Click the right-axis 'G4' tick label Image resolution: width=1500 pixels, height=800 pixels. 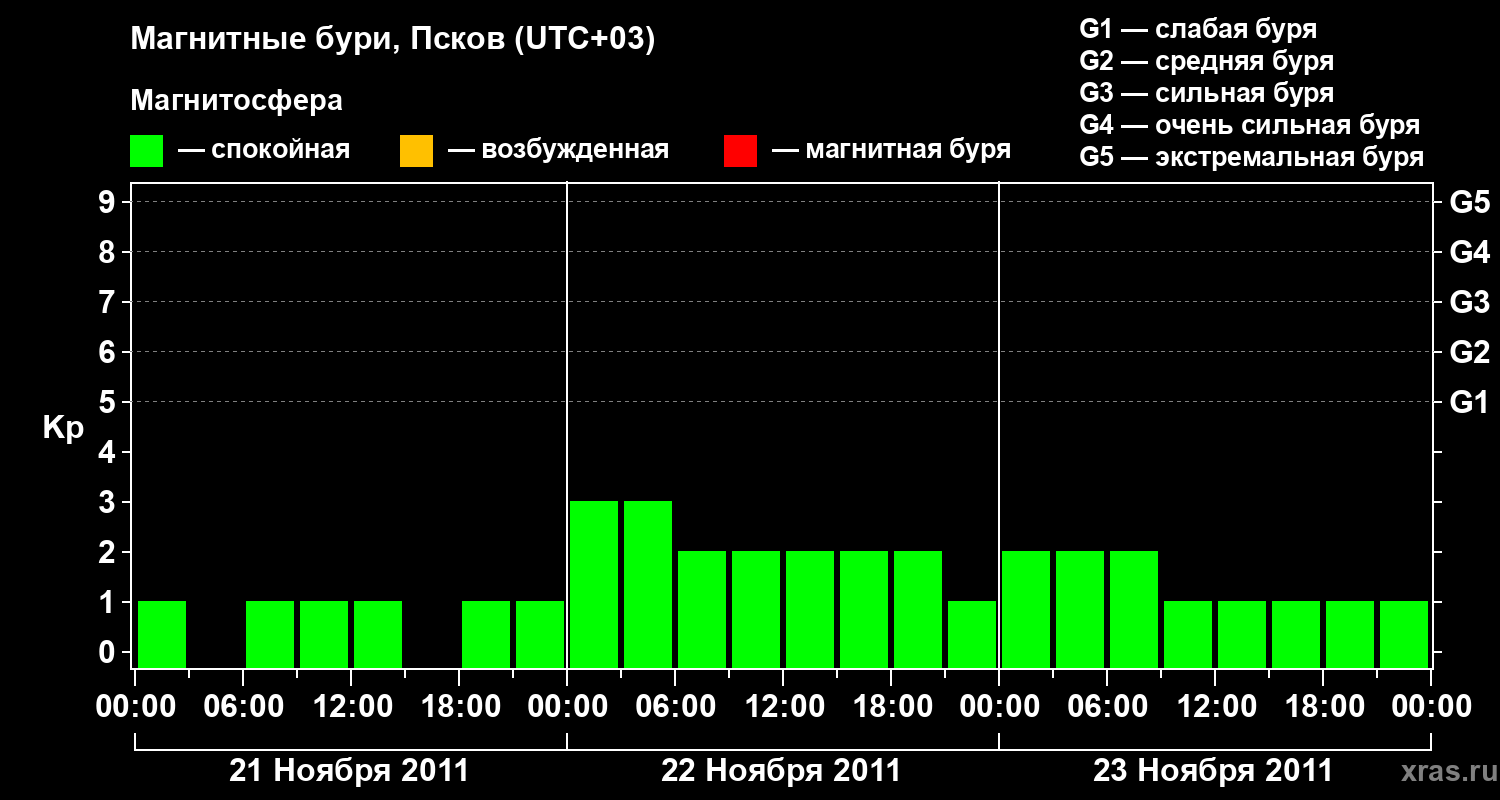1470,252
